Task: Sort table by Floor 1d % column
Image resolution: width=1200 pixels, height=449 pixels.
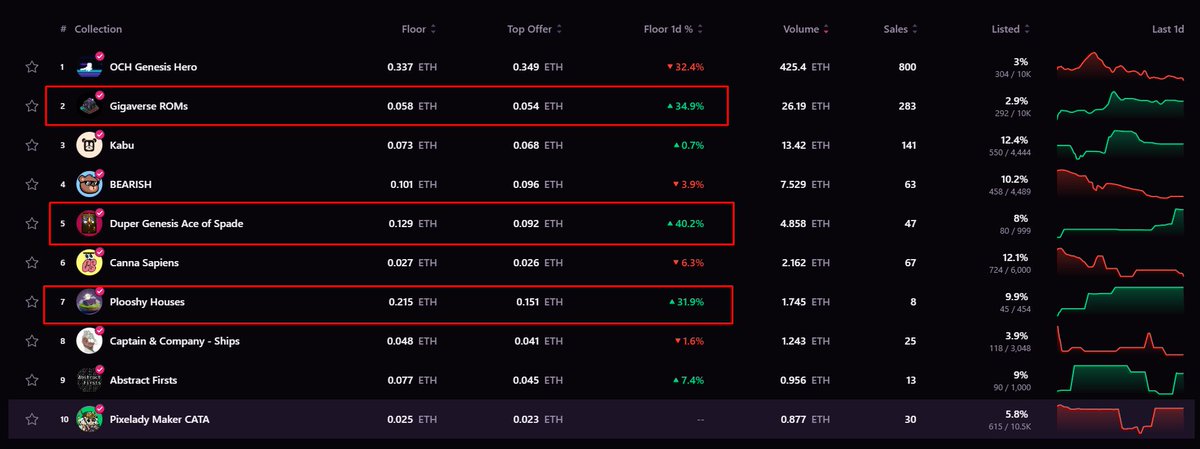Action: 674,30
